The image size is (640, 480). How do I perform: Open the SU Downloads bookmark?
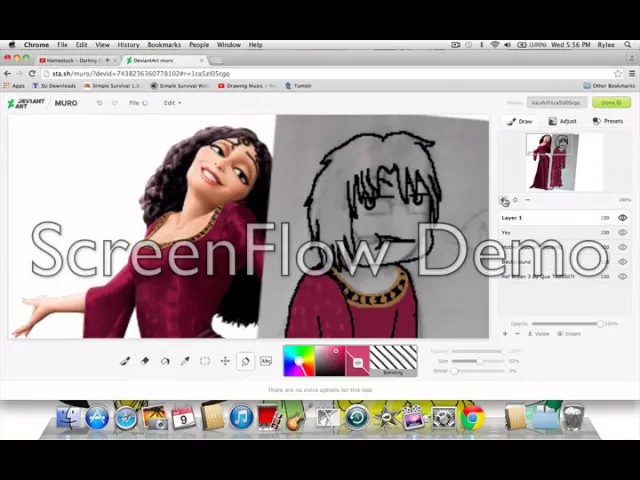54,86
